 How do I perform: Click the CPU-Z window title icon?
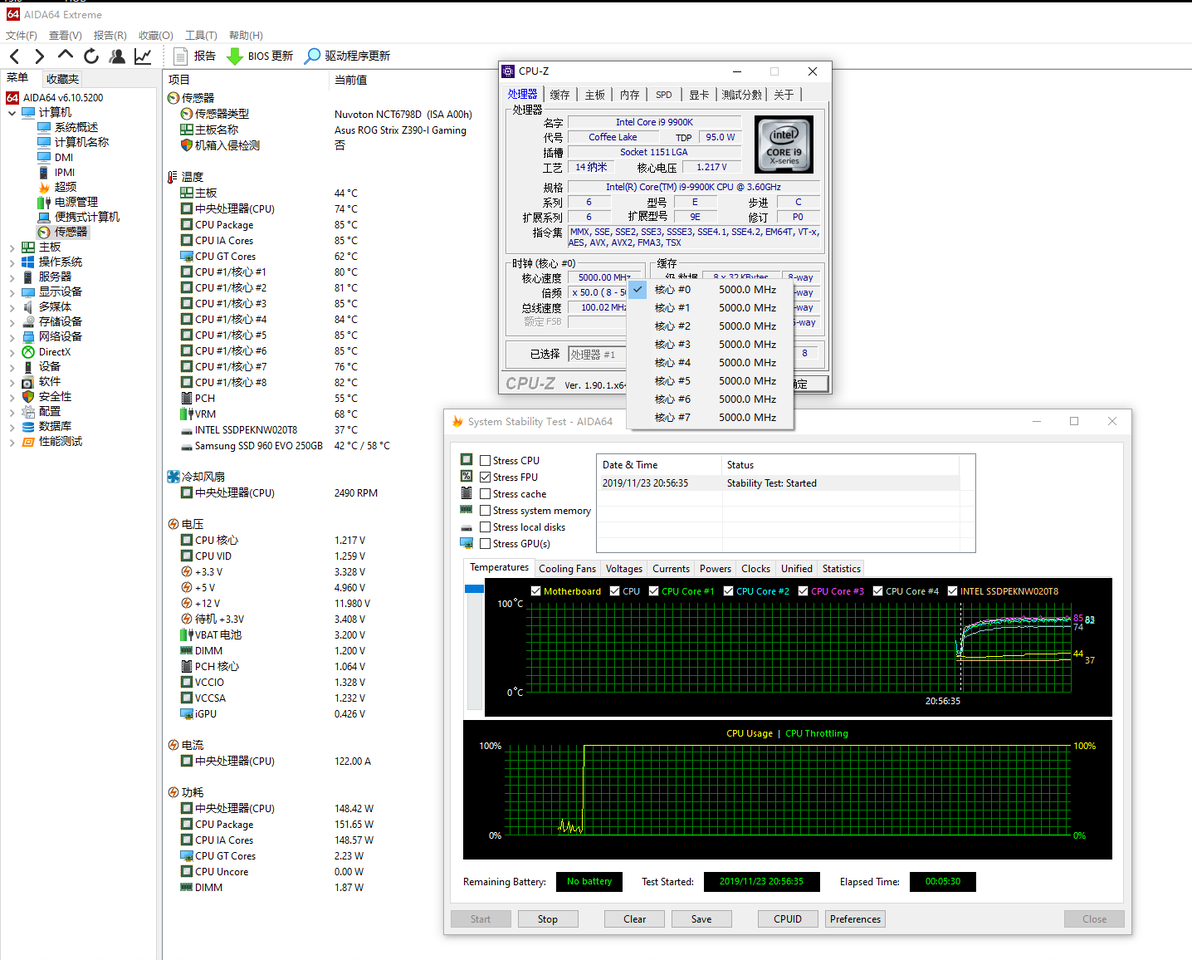pyautogui.click(x=508, y=71)
